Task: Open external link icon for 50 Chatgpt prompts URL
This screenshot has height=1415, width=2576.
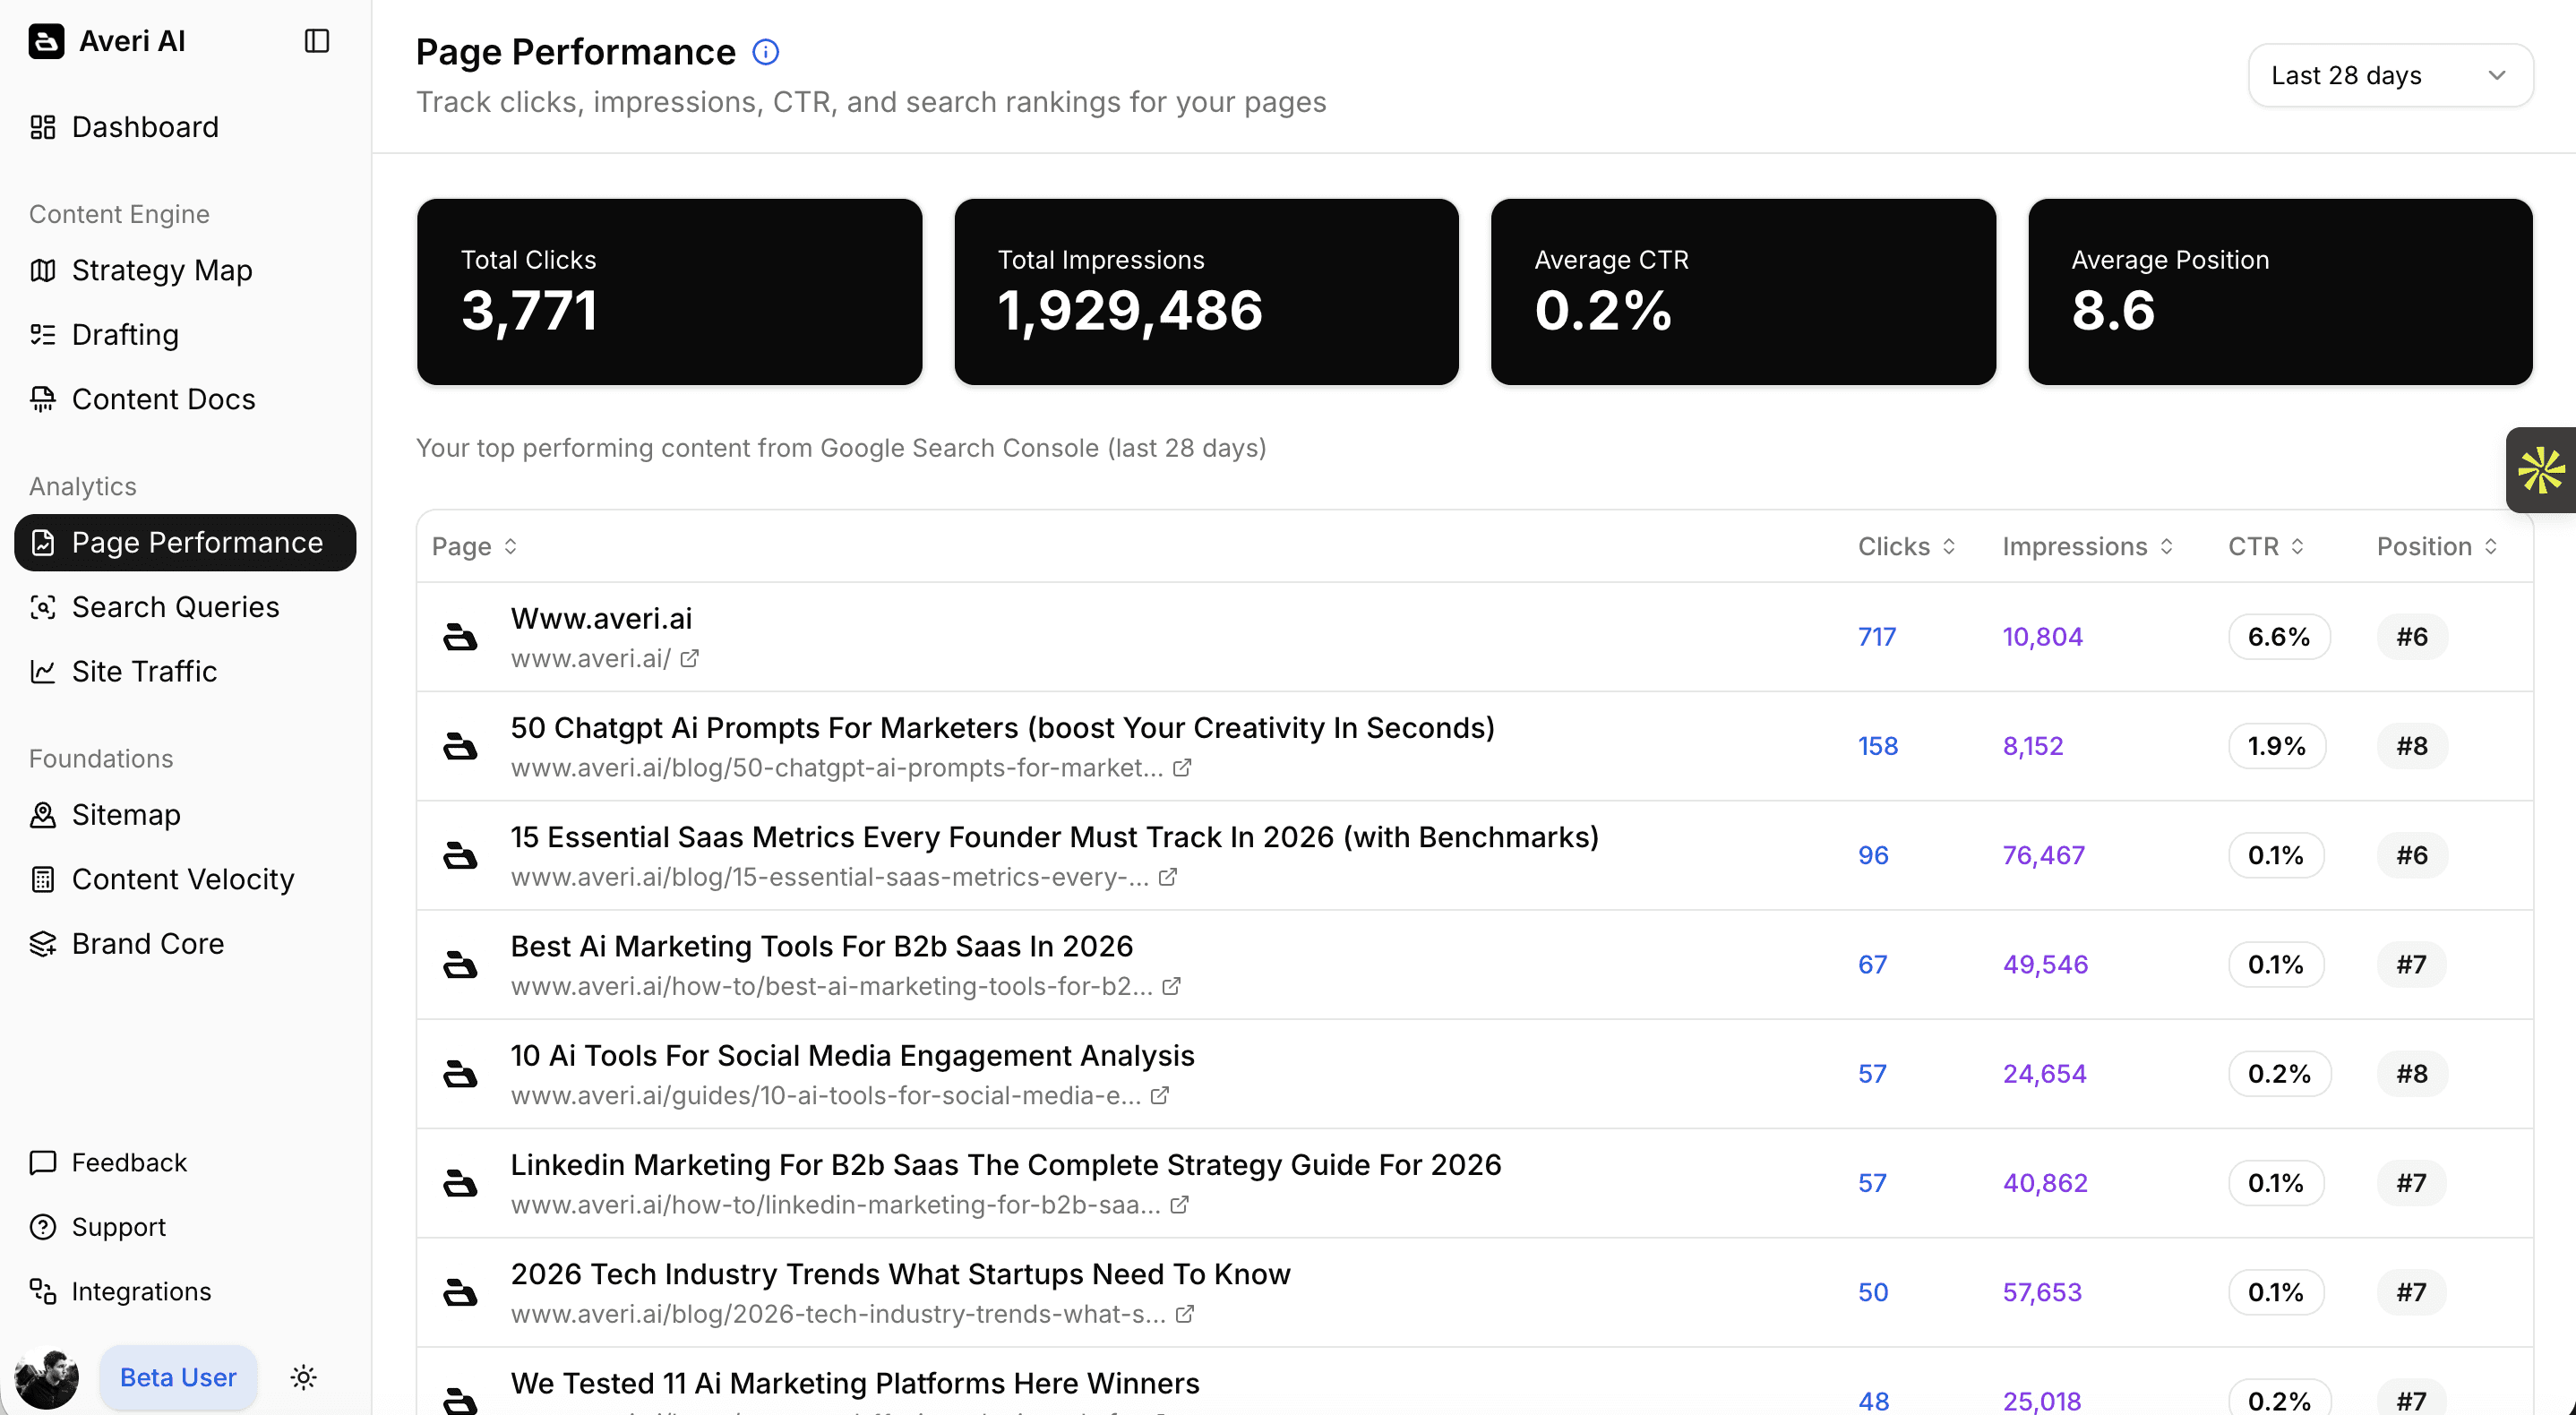Action: point(1182,768)
